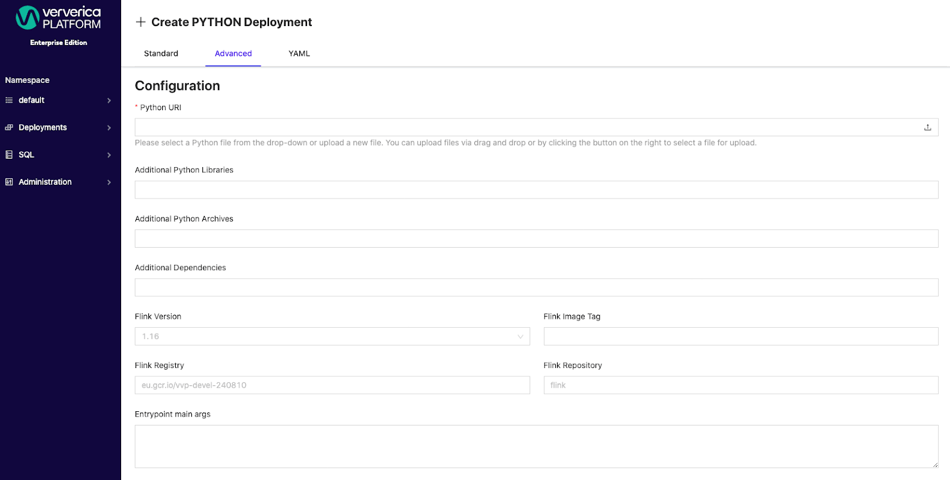Click the plus icon beside Create PYTHON Deployment

tap(141, 22)
